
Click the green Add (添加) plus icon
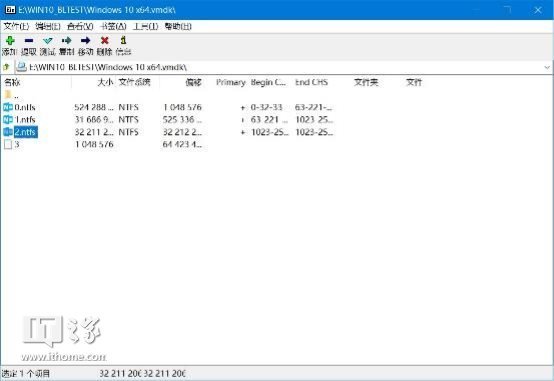pos(10,40)
